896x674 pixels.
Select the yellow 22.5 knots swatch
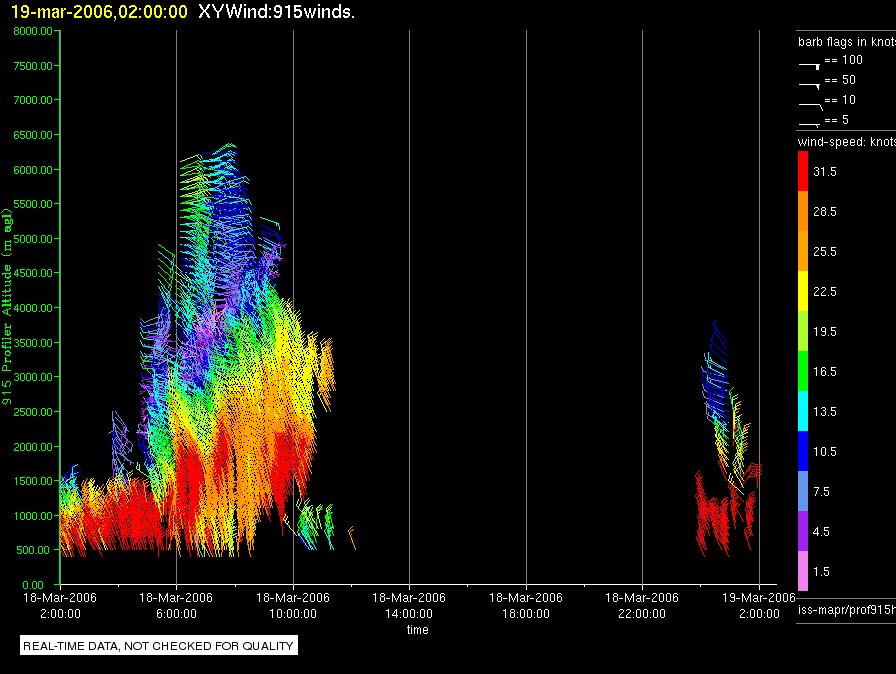pyautogui.click(x=803, y=291)
